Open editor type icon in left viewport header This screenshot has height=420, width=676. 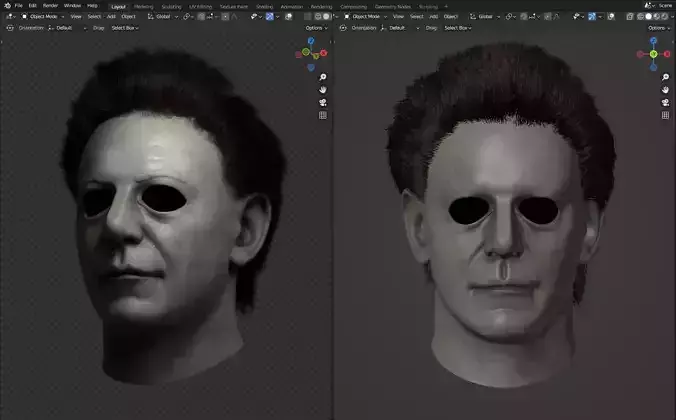tap(10, 16)
